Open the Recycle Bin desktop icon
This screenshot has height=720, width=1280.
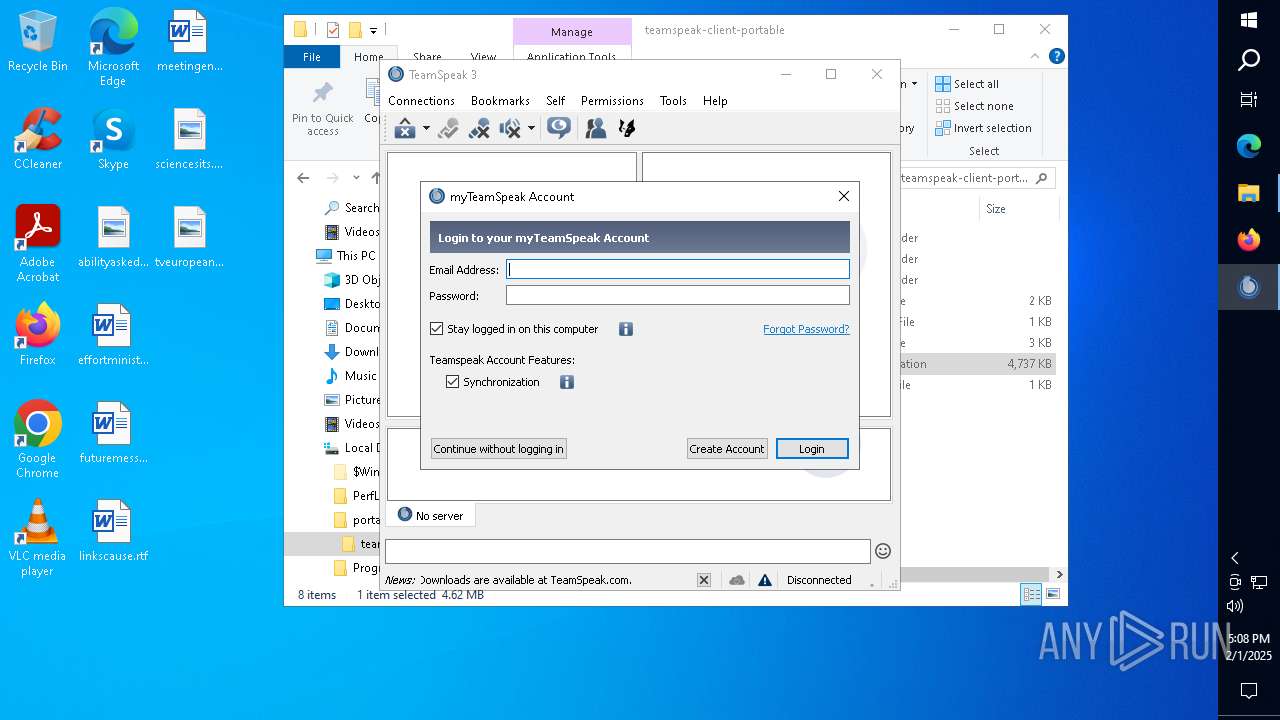pos(38,41)
